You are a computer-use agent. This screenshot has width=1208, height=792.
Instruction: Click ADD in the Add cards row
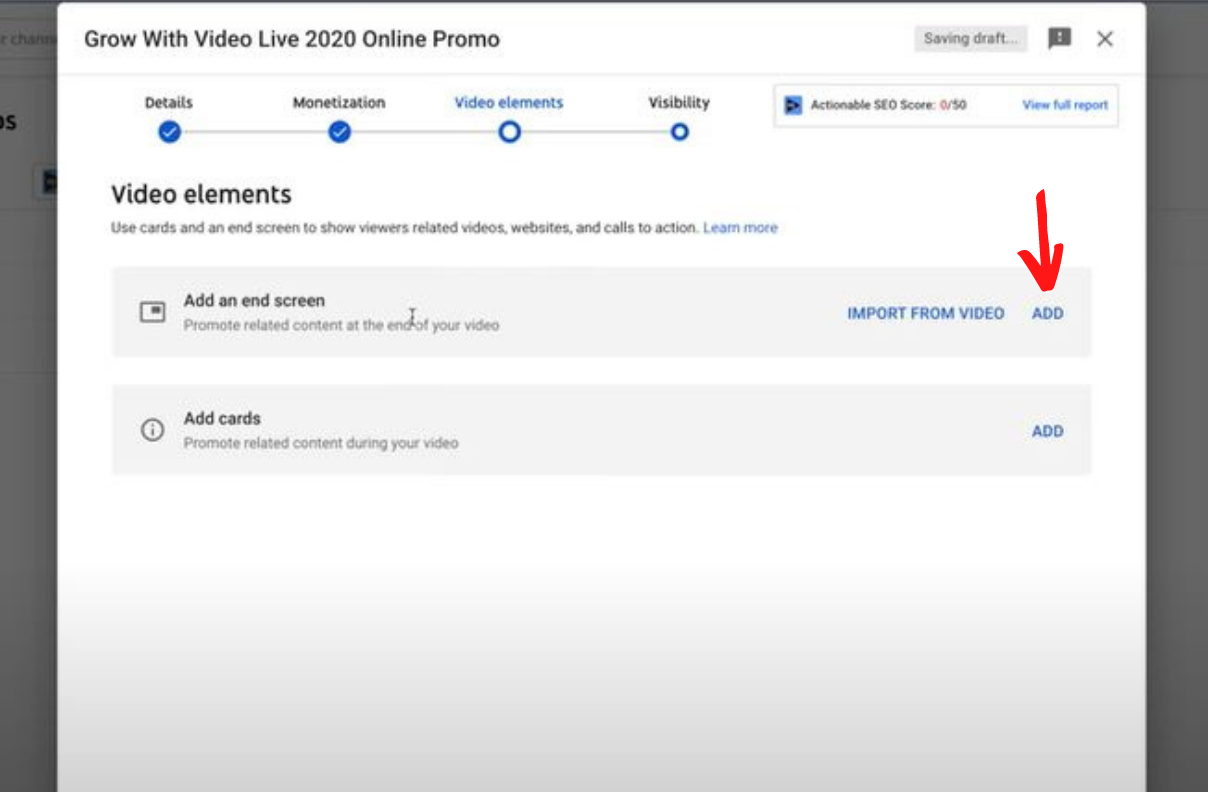coord(1047,432)
